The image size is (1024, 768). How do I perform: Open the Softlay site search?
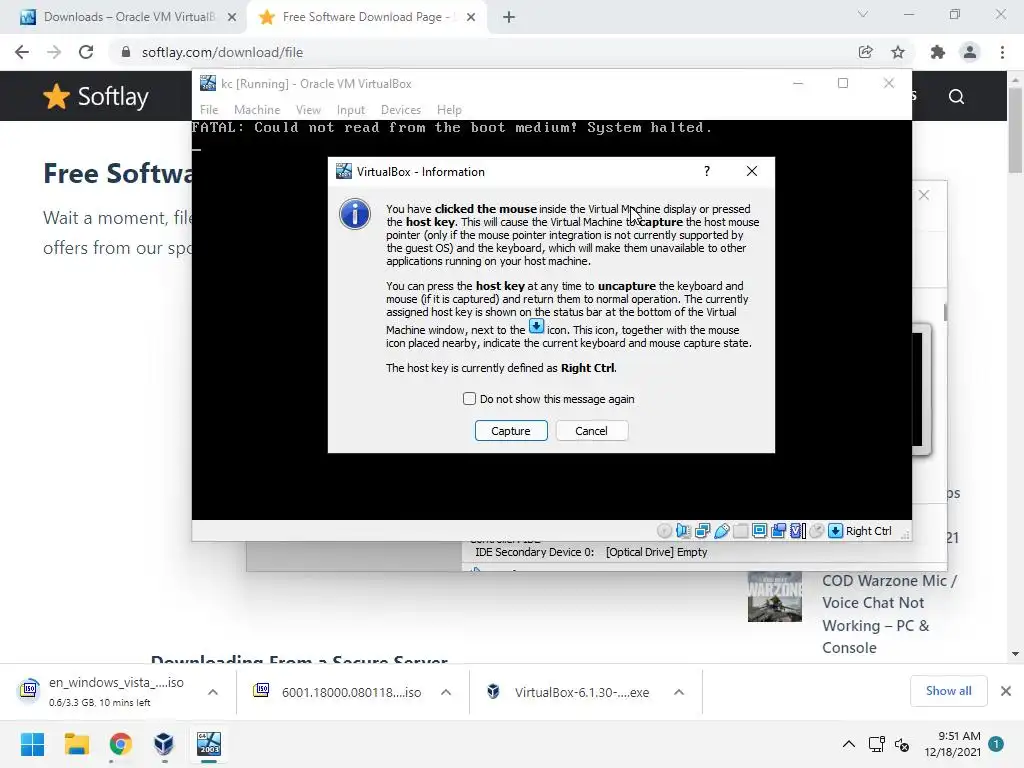(x=956, y=97)
